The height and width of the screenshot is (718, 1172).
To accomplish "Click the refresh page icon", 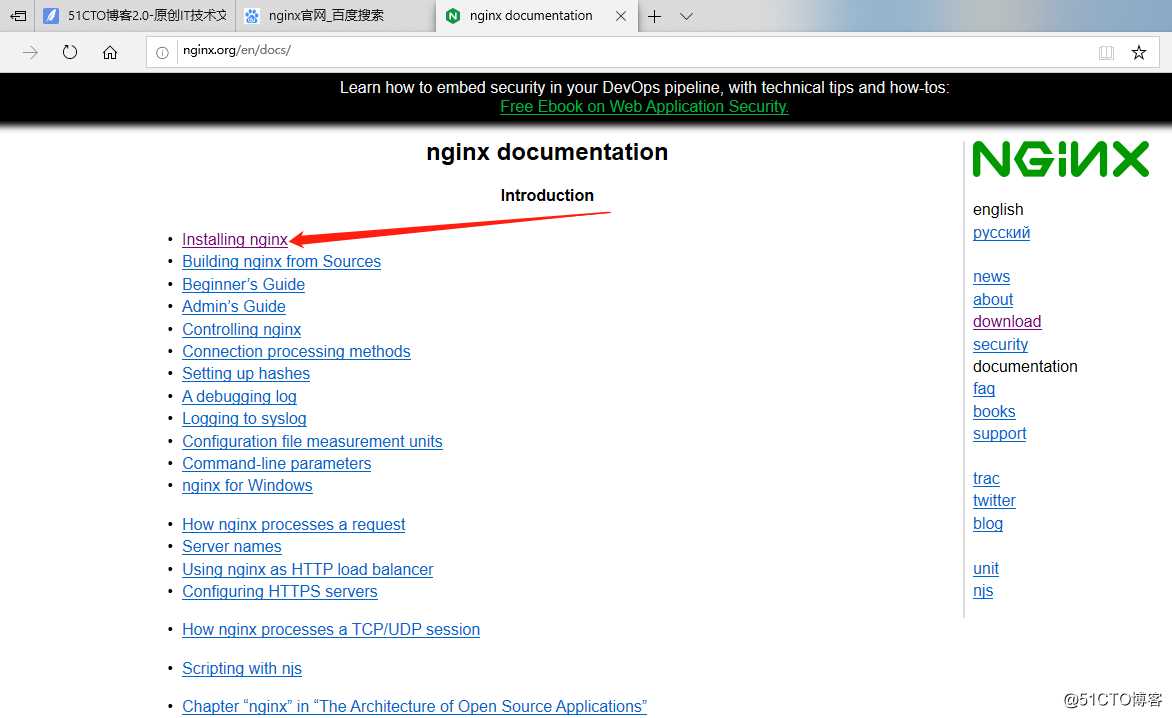I will pos(70,52).
